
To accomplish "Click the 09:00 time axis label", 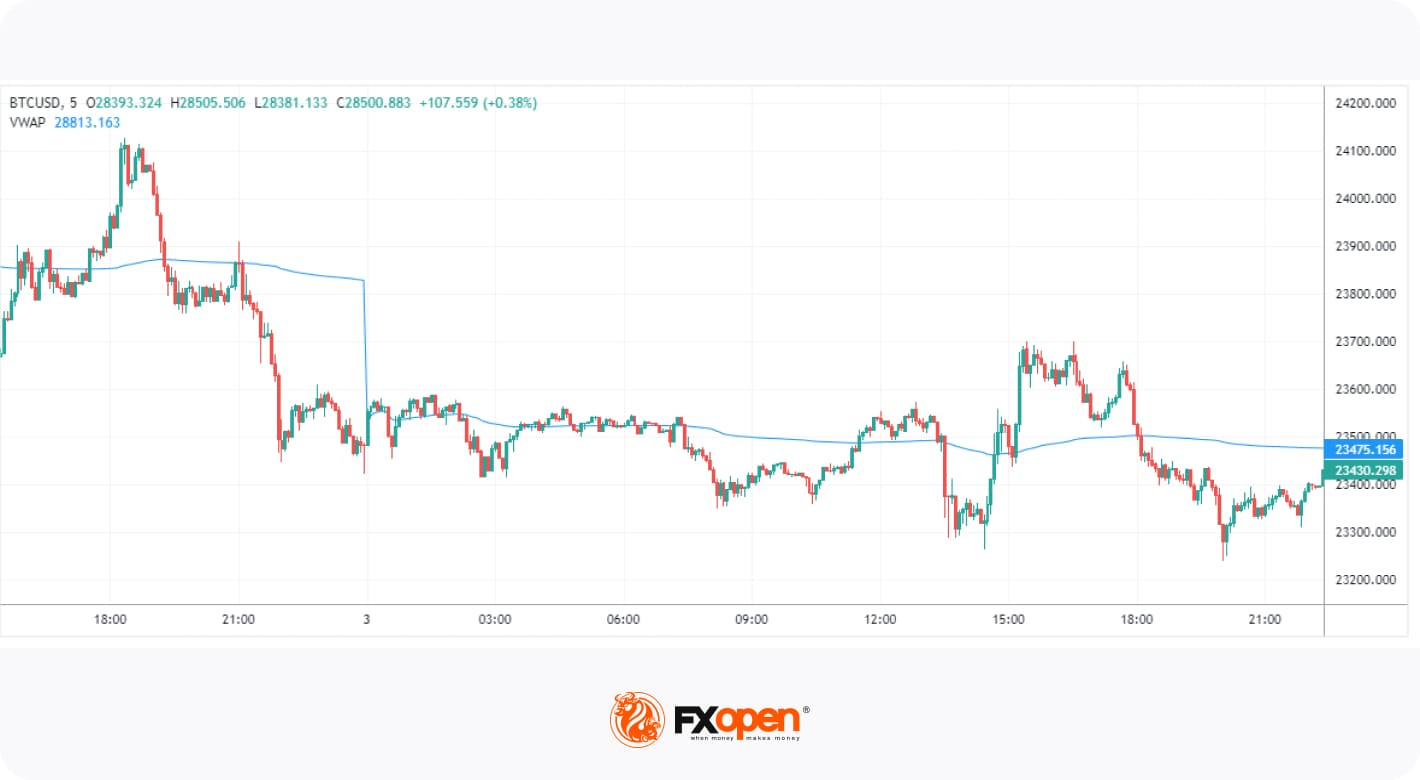I will [751, 620].
